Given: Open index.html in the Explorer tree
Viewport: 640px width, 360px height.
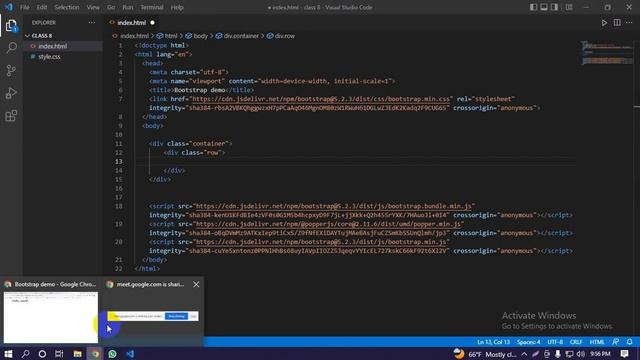Looking at the screenshot, I should [53, 46].
